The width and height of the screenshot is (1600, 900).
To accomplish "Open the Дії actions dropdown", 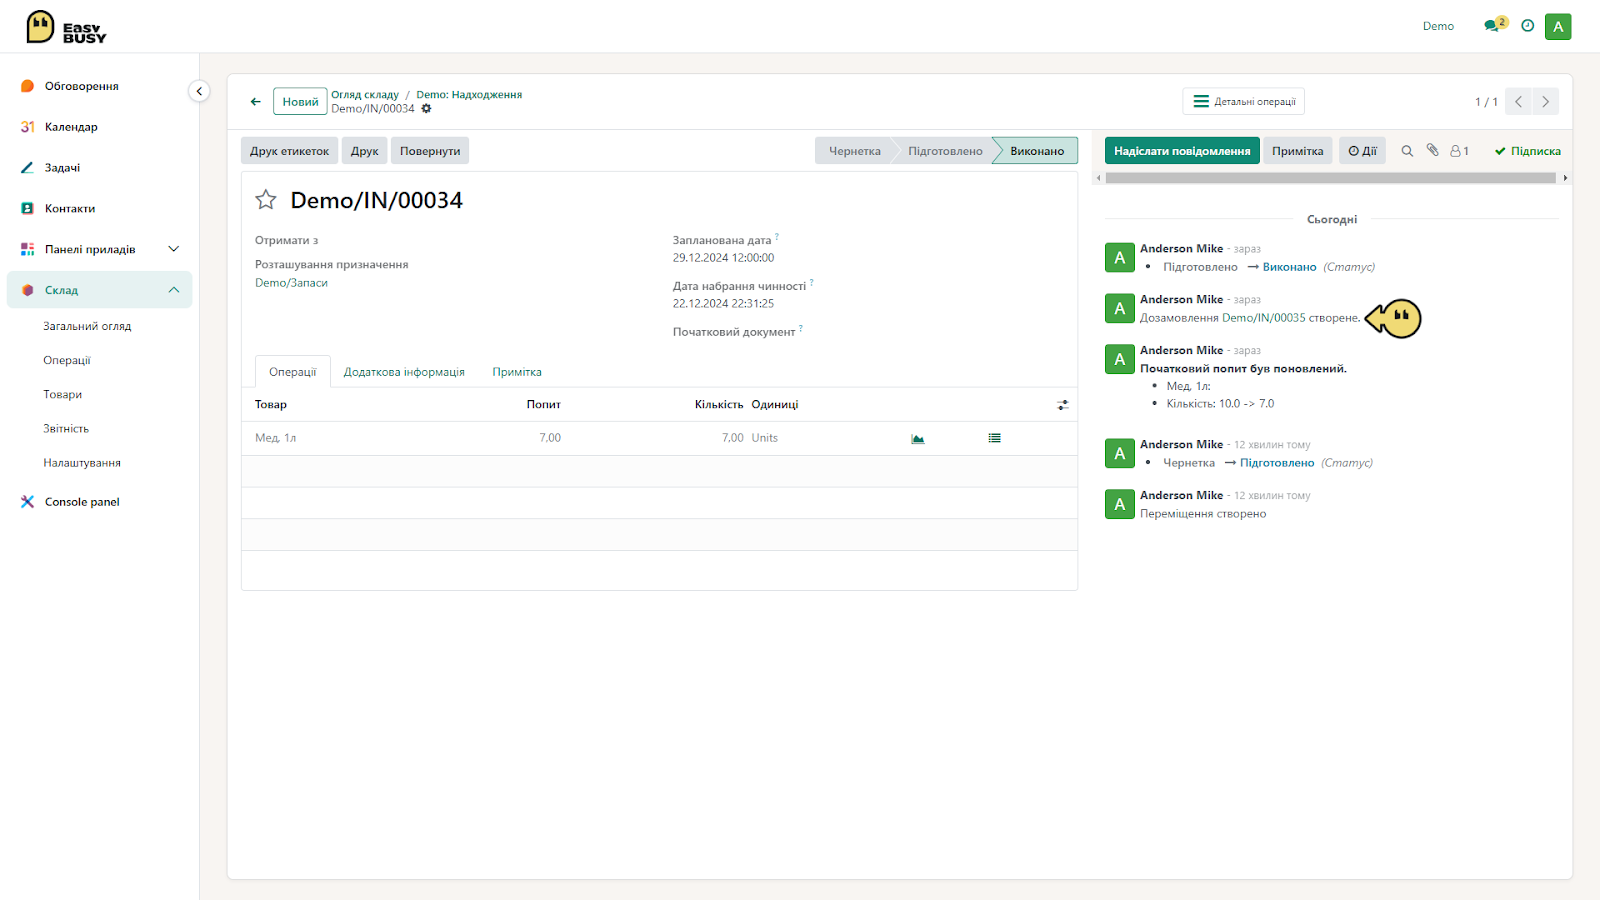I will coord(1363,151).
